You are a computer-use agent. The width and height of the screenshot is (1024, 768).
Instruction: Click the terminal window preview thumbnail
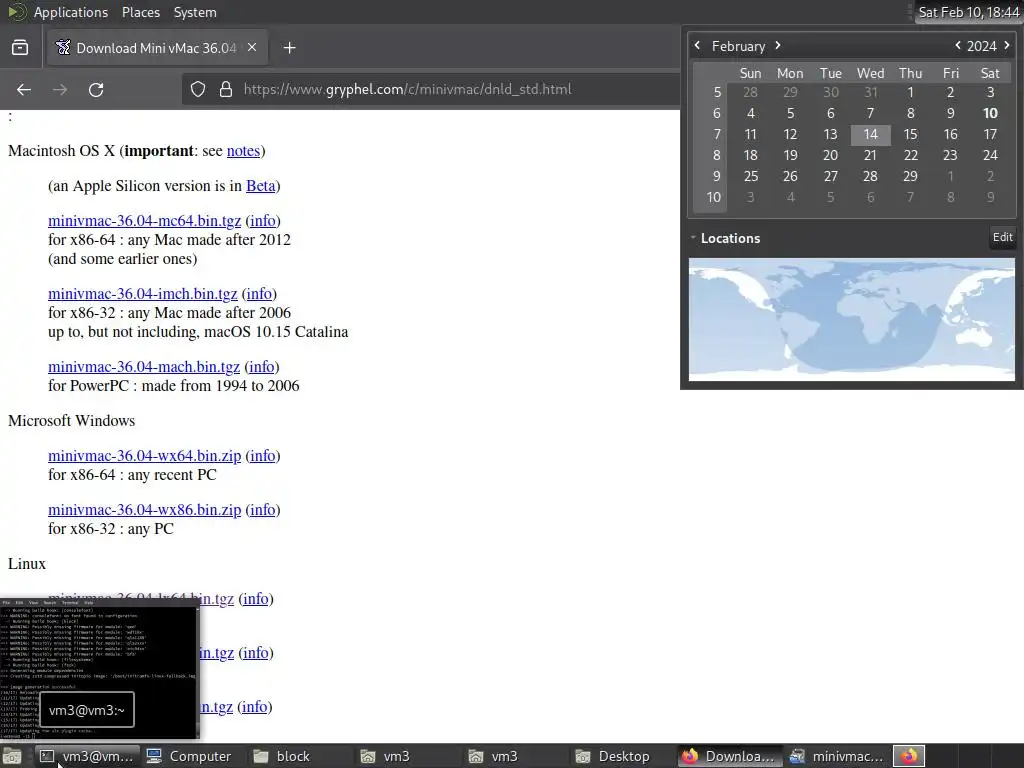[x=99, y=667]
